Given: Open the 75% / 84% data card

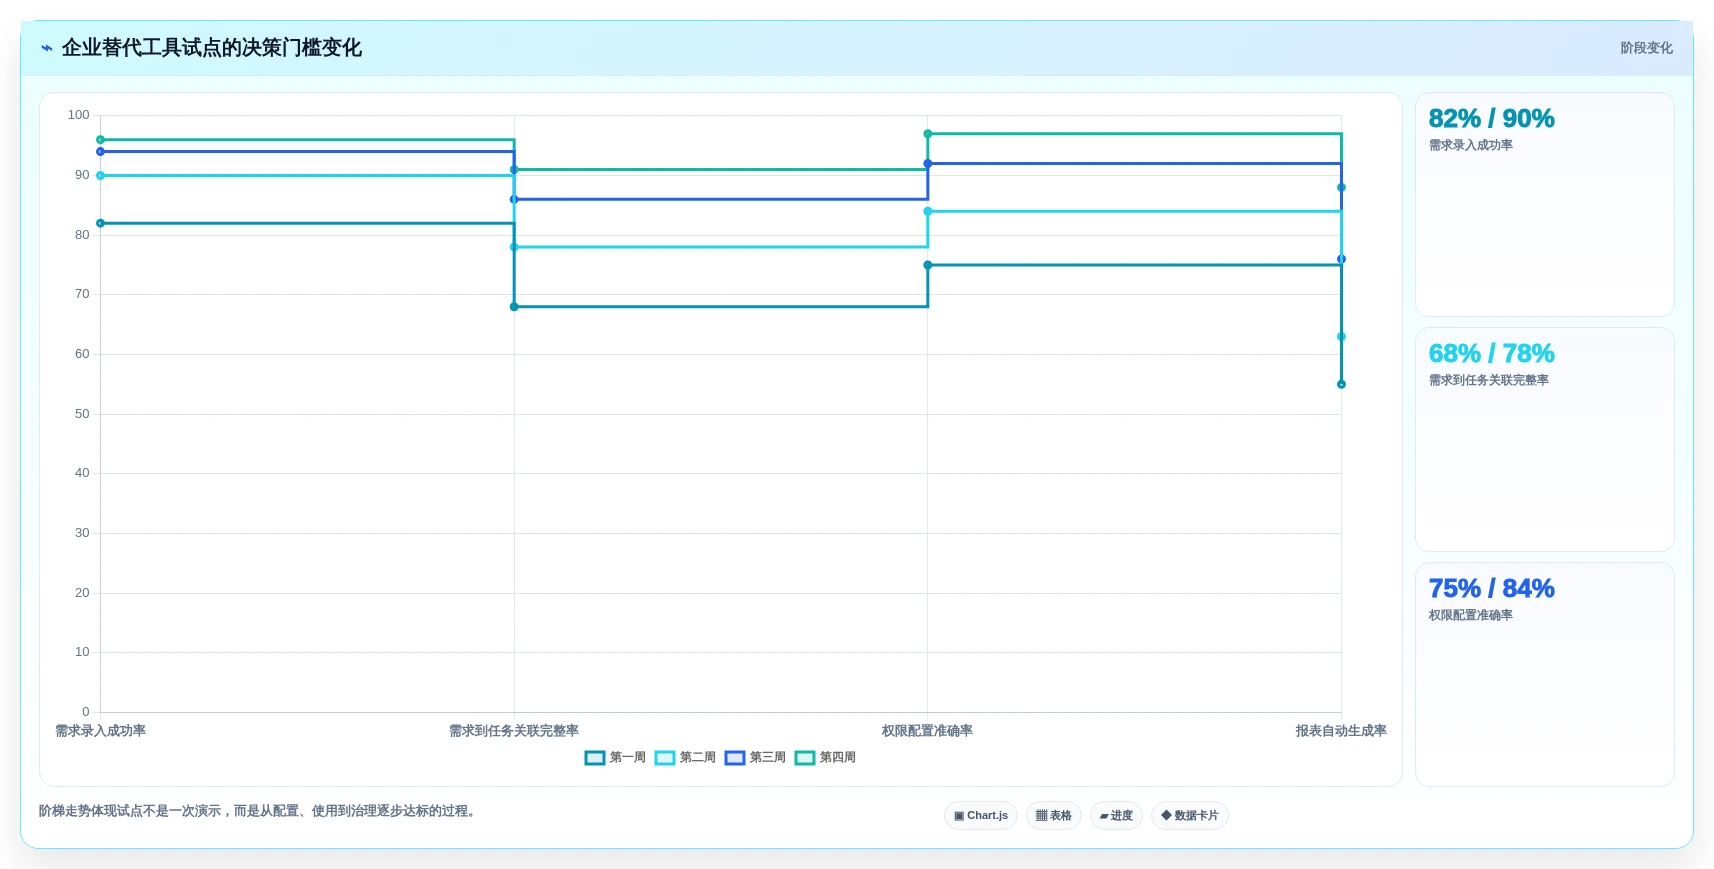Looking at the screenshot, I should click(1545, 675).
